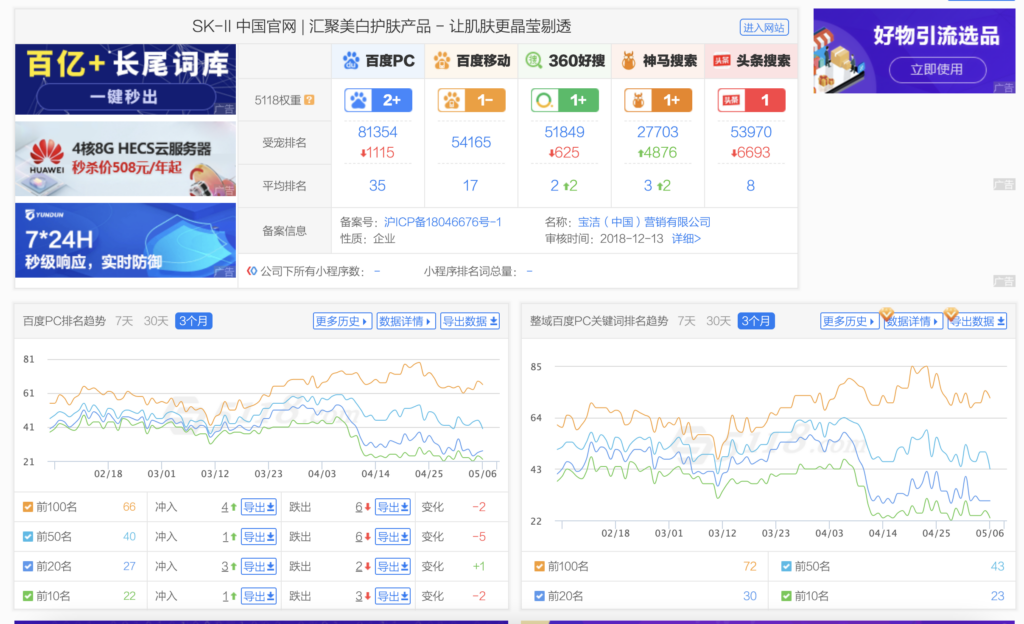Image resolution: width=1024 pixels, height=624 pixels.
Task: Open ICP record 沪ICP备18046676号-1 link
Action: (x=443, y=222)
